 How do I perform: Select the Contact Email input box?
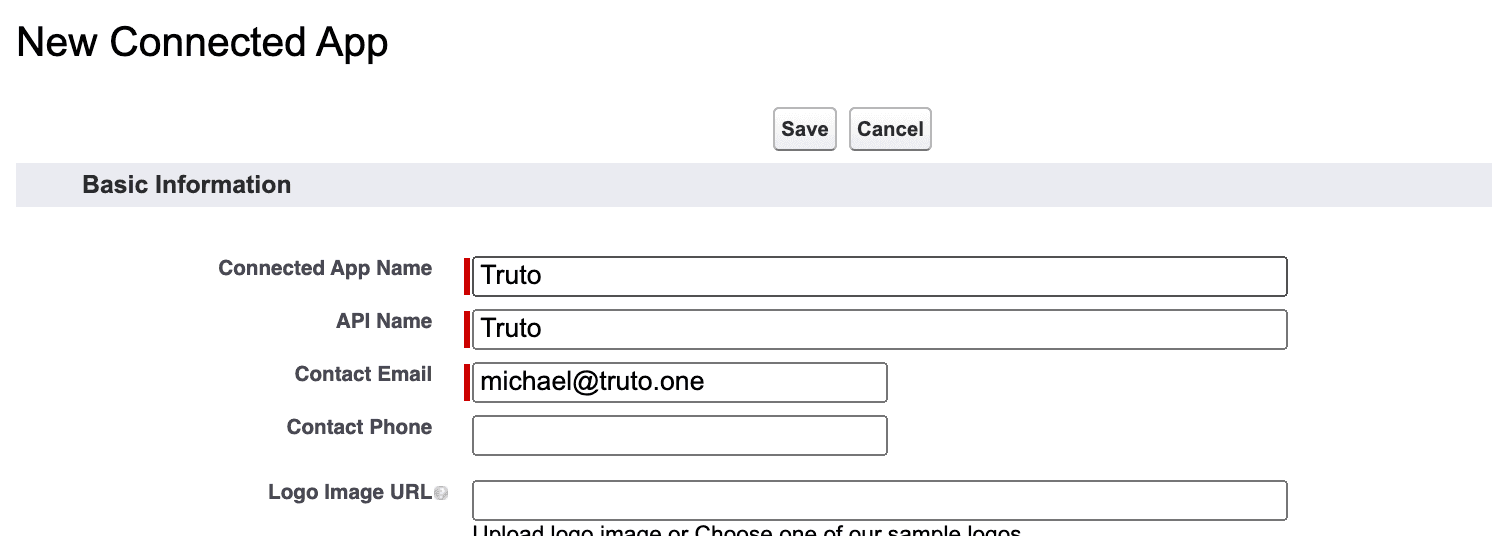pyautogui.click(x=679, y=382)
